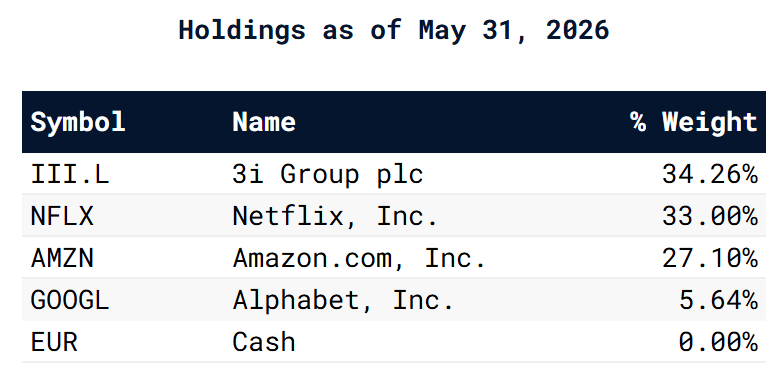The height and width of the screenshot is (382, 784).
Task: Click the Amazon.com, Inc. name
Action: tap(359, 259)
